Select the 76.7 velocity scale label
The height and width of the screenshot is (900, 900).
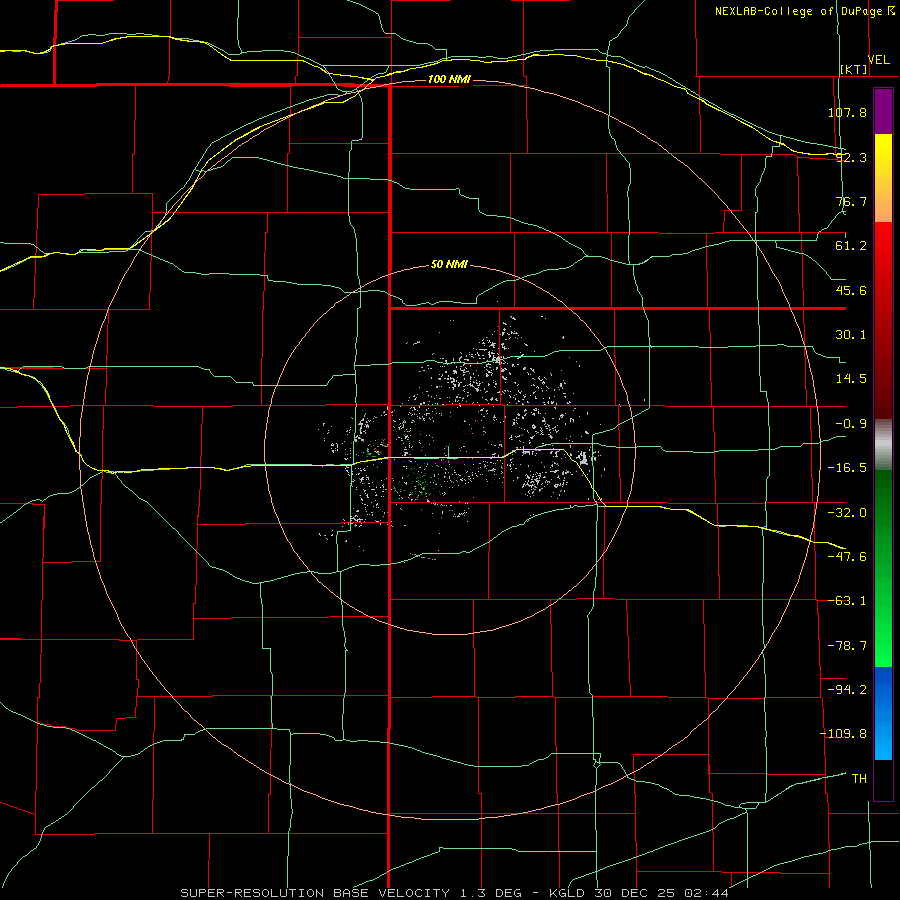(x=851, y=201)
